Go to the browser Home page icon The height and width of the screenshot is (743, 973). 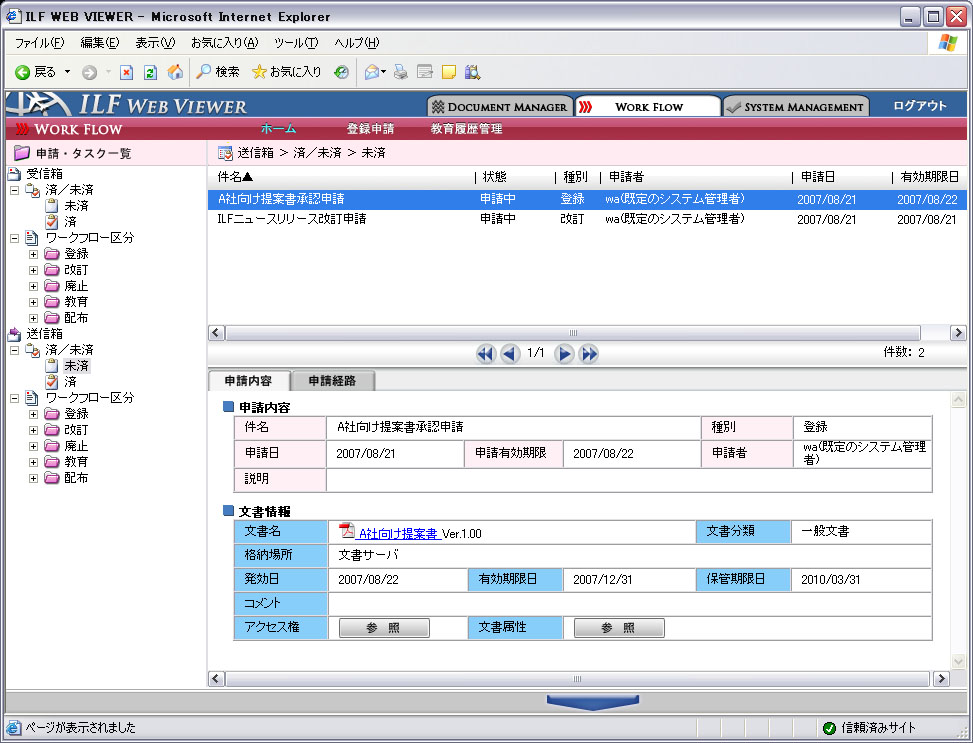click(175, 72)
